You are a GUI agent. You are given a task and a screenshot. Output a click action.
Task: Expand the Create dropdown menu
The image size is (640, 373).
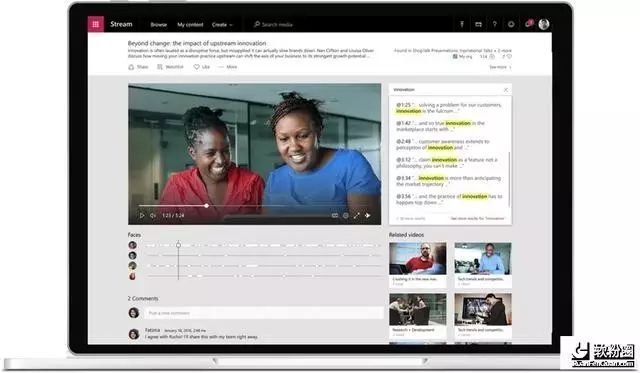[222, 25]
